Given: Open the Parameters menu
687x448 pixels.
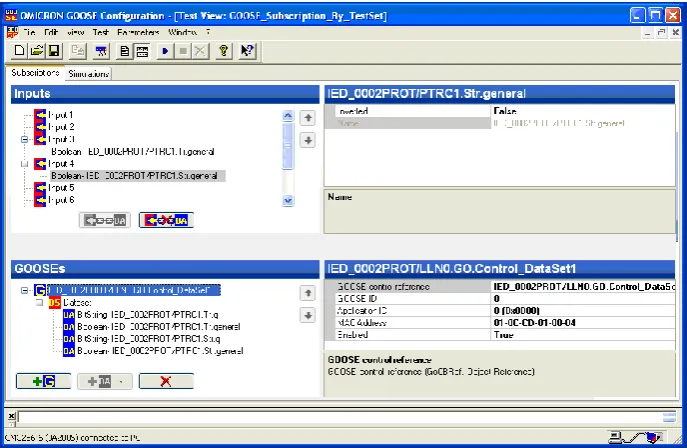Looking at the screenshot, I should 138,32.
